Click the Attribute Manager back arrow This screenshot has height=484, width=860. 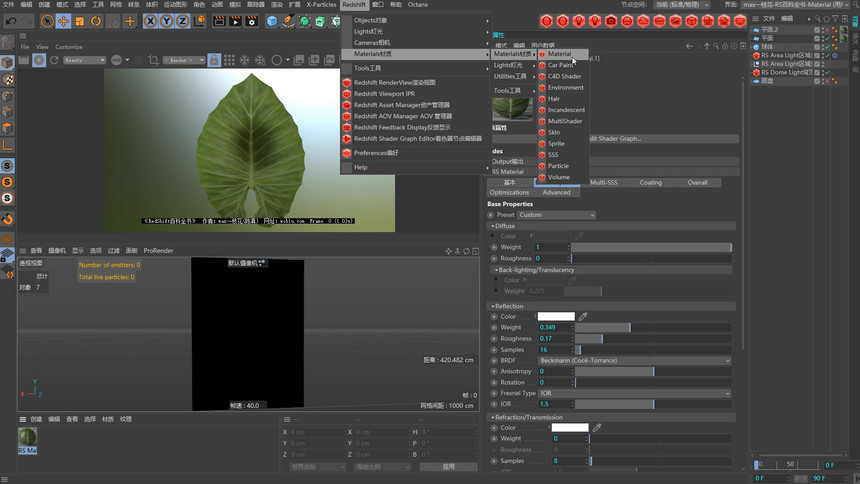click(x=689, y=46)
